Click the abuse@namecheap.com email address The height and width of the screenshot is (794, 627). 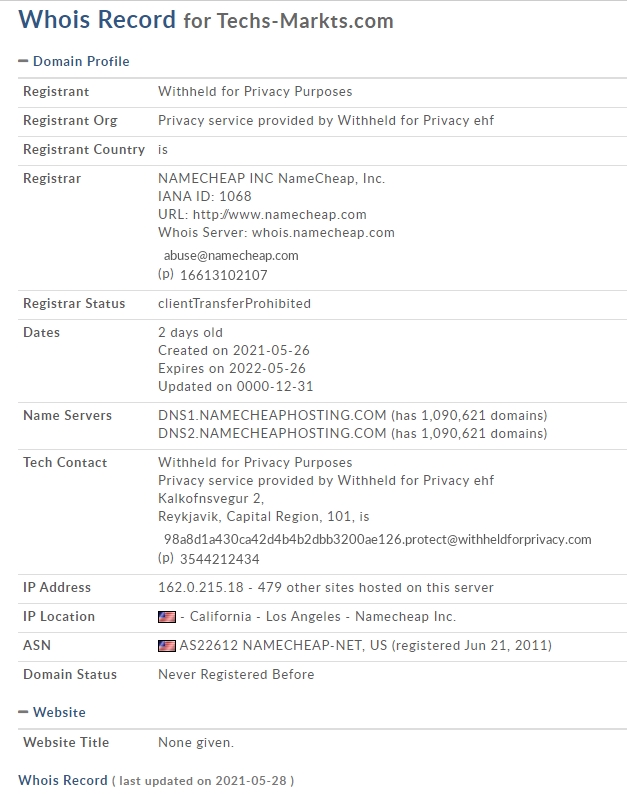coord(231,255)
